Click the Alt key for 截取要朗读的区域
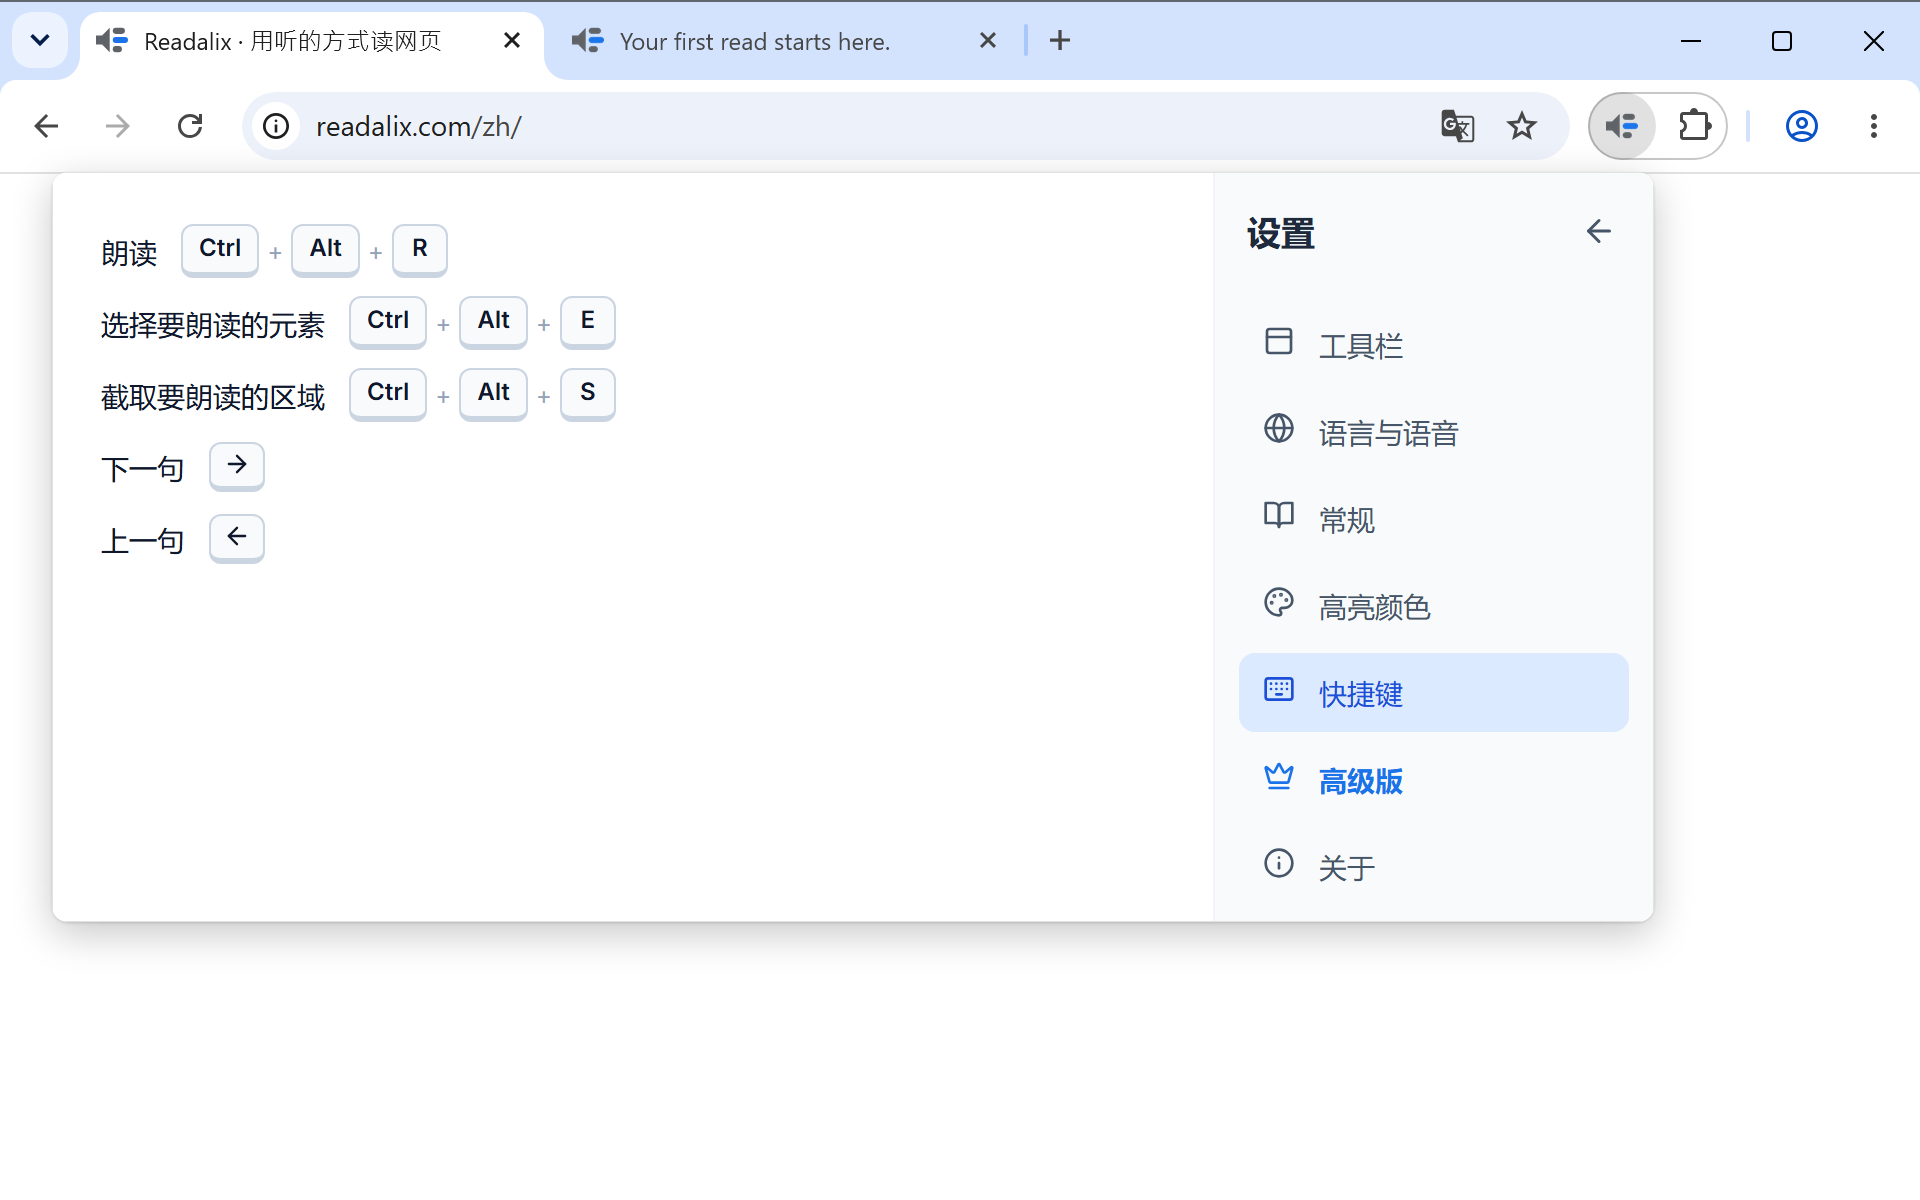1920x1200 pixels. pos(494,393)
